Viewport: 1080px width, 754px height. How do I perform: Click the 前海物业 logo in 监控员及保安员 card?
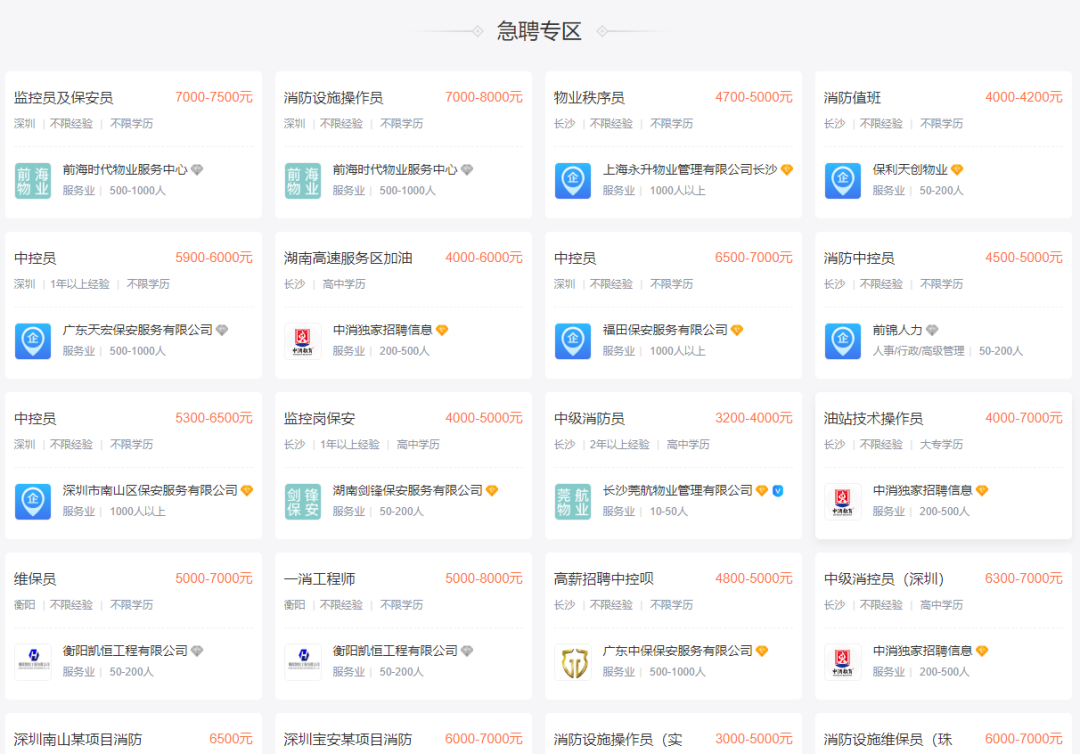[33, 180]
